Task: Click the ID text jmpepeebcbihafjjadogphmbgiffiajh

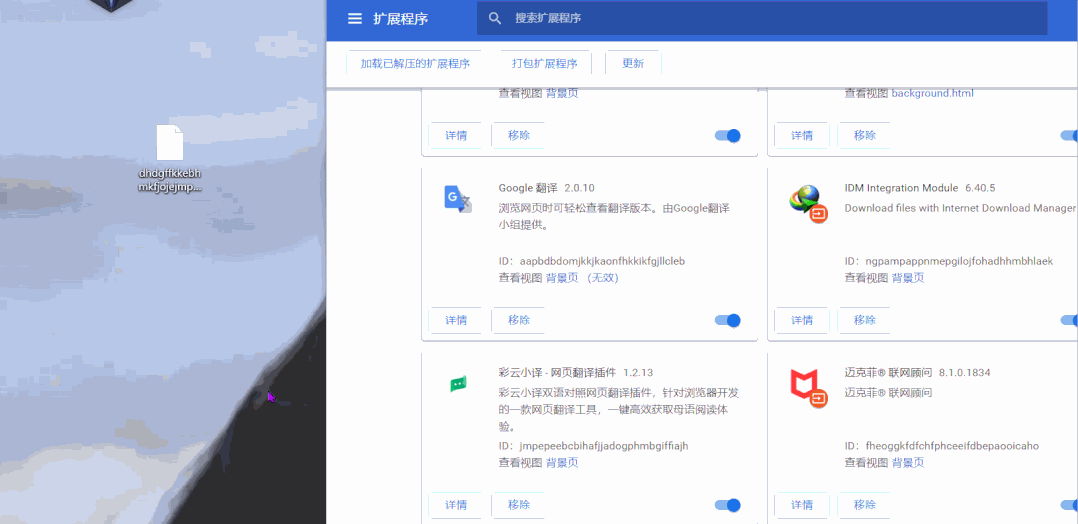Action: [604, 446]
